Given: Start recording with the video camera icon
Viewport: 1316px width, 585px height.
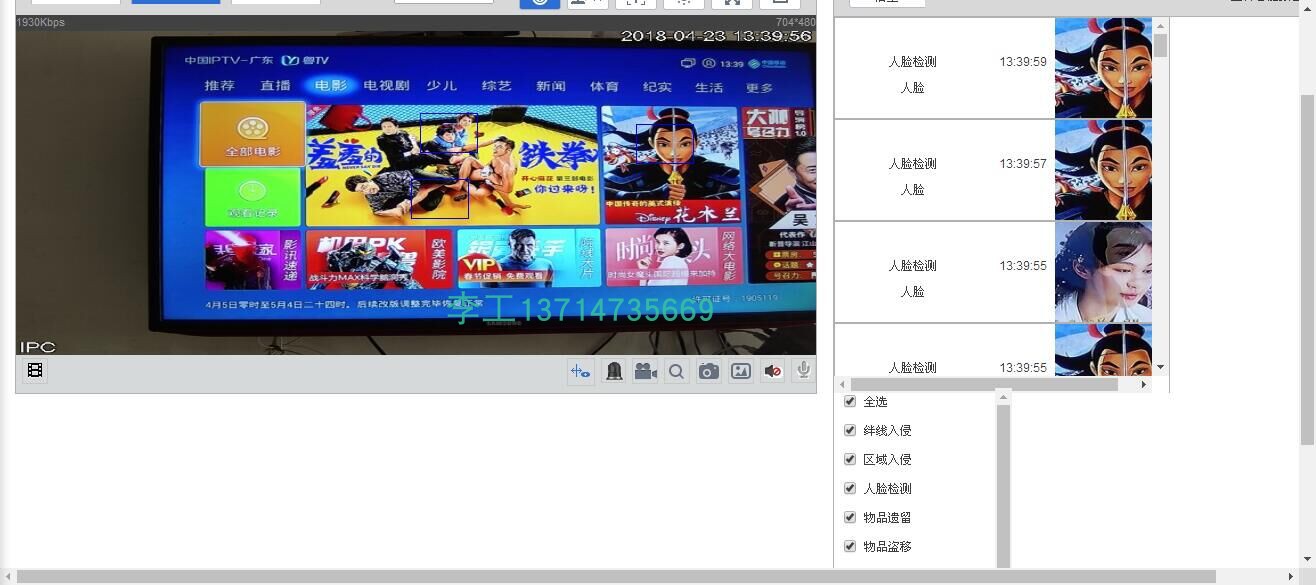Looking at the screenshot, I should coord(645,371).
